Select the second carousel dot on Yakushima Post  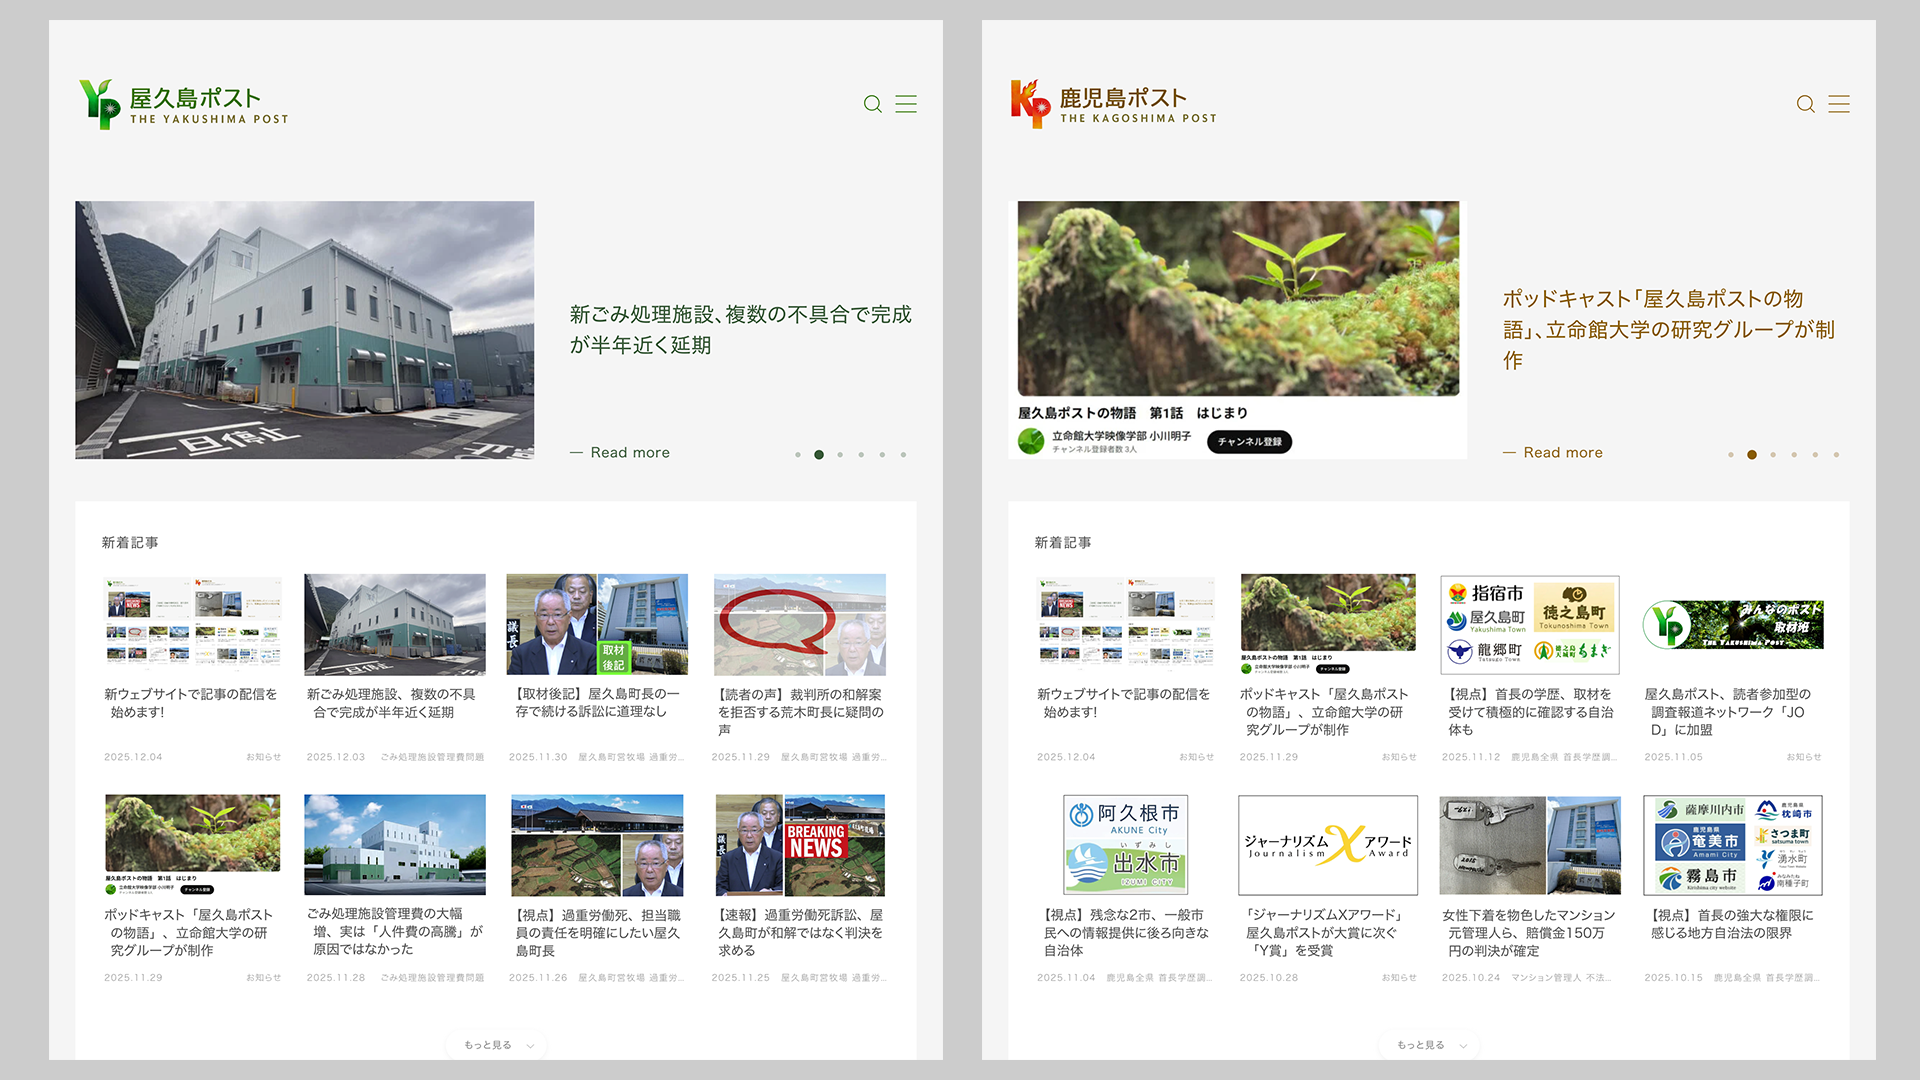point(819,454)
